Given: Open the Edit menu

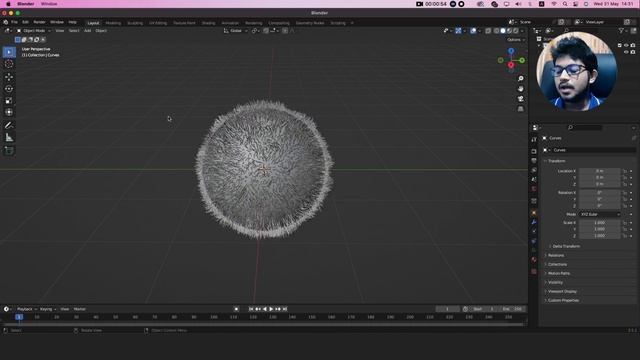Looking at the screenshot, I should 25,22.
